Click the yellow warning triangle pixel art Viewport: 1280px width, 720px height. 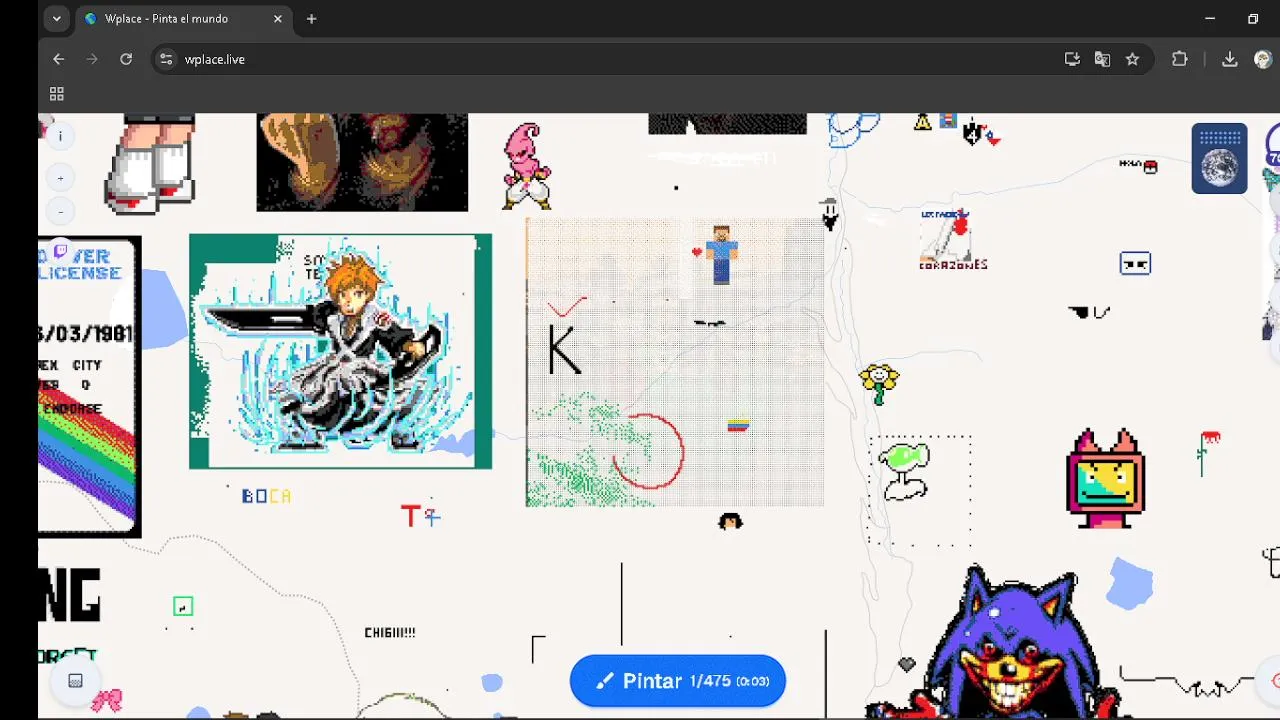[x=923, y=122]
